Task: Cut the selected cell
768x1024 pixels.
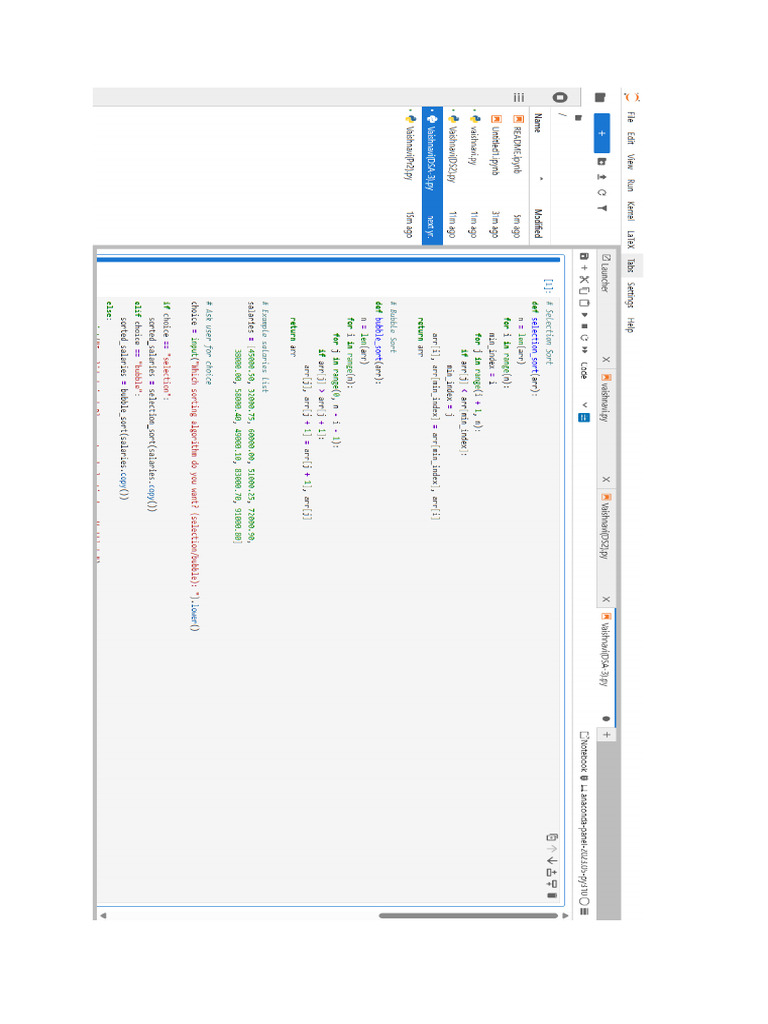Action: click(x=584, y=279)
